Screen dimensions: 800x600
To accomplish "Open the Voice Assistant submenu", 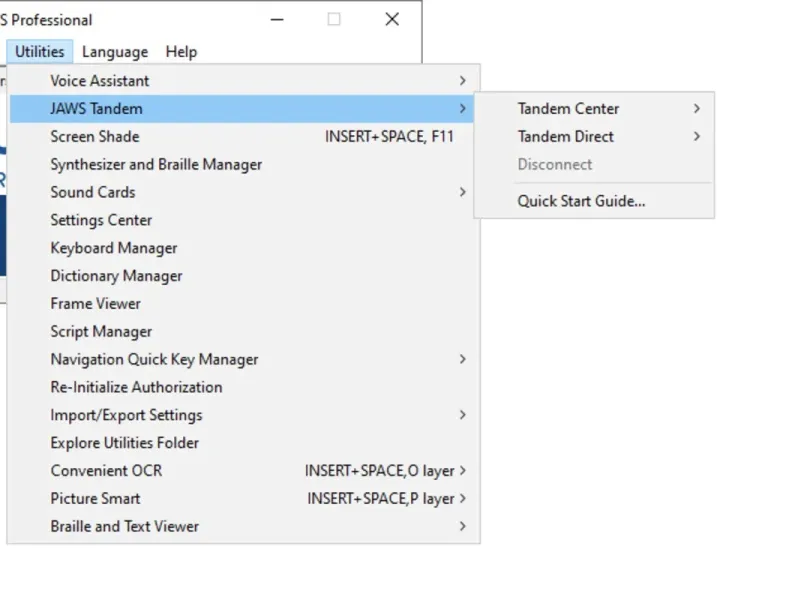I will [100, 81].
